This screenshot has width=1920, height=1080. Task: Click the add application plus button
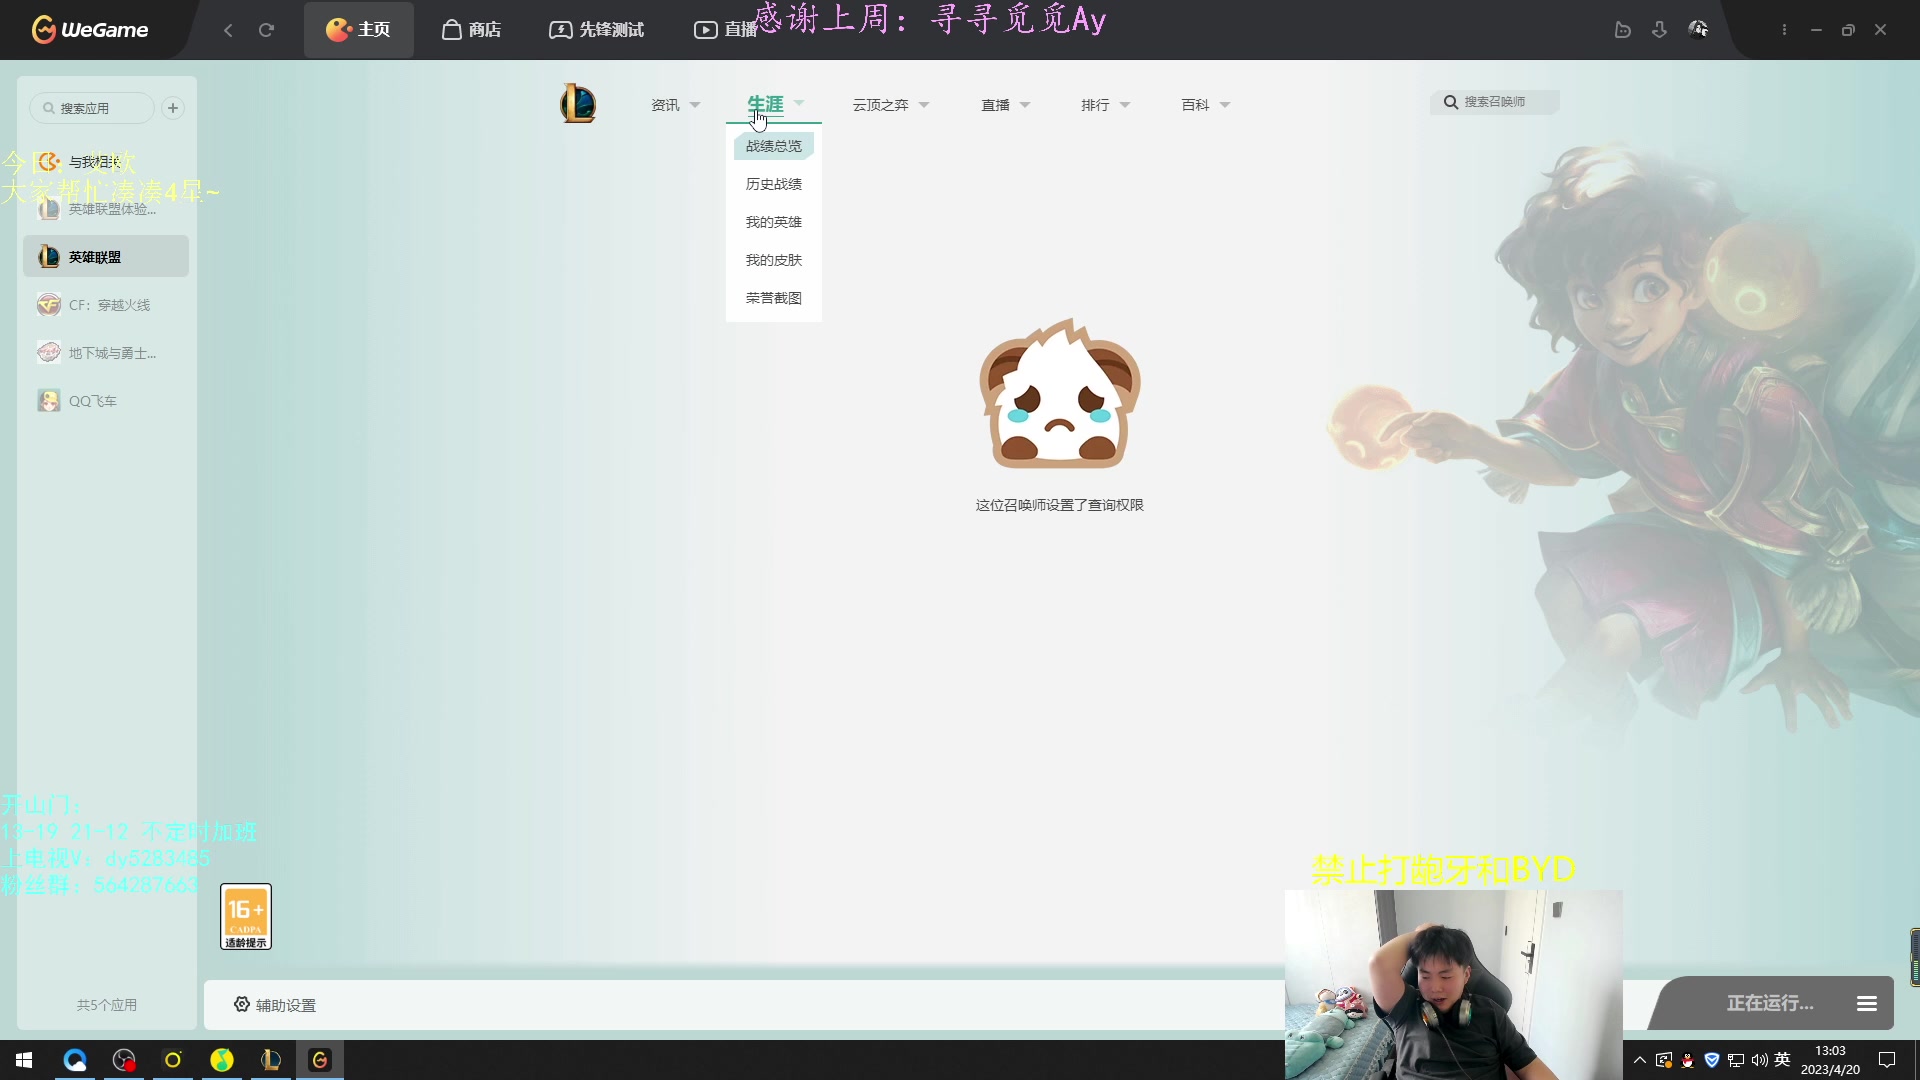tap(173, 108)
